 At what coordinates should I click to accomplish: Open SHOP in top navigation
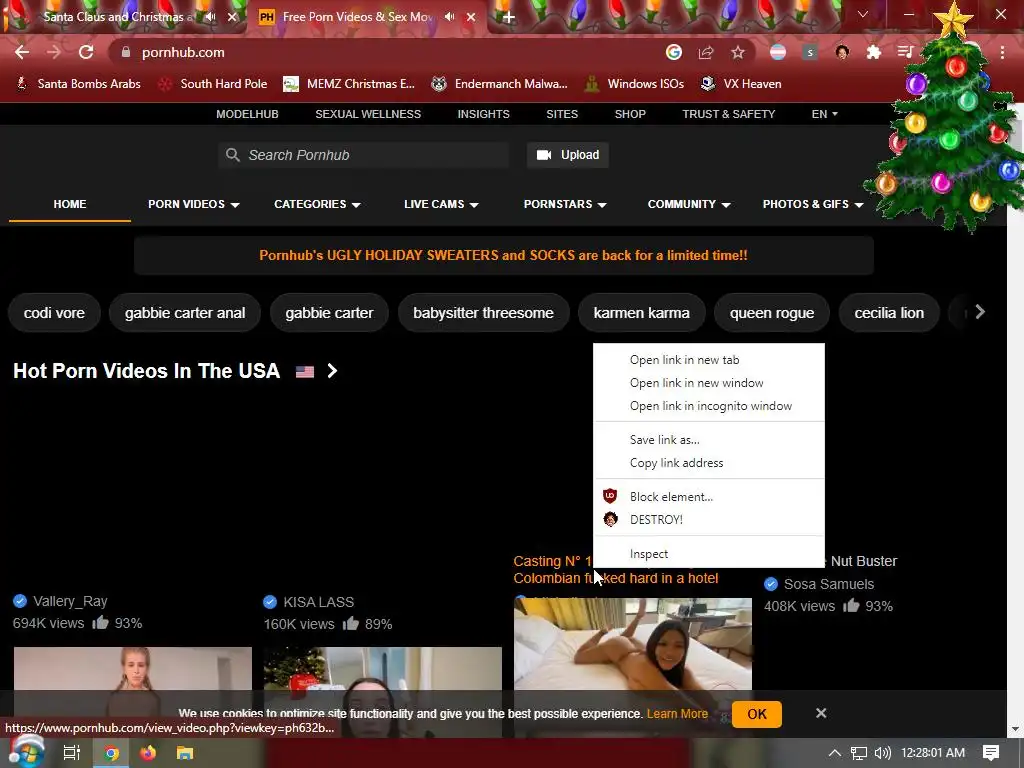click(630, 114)
